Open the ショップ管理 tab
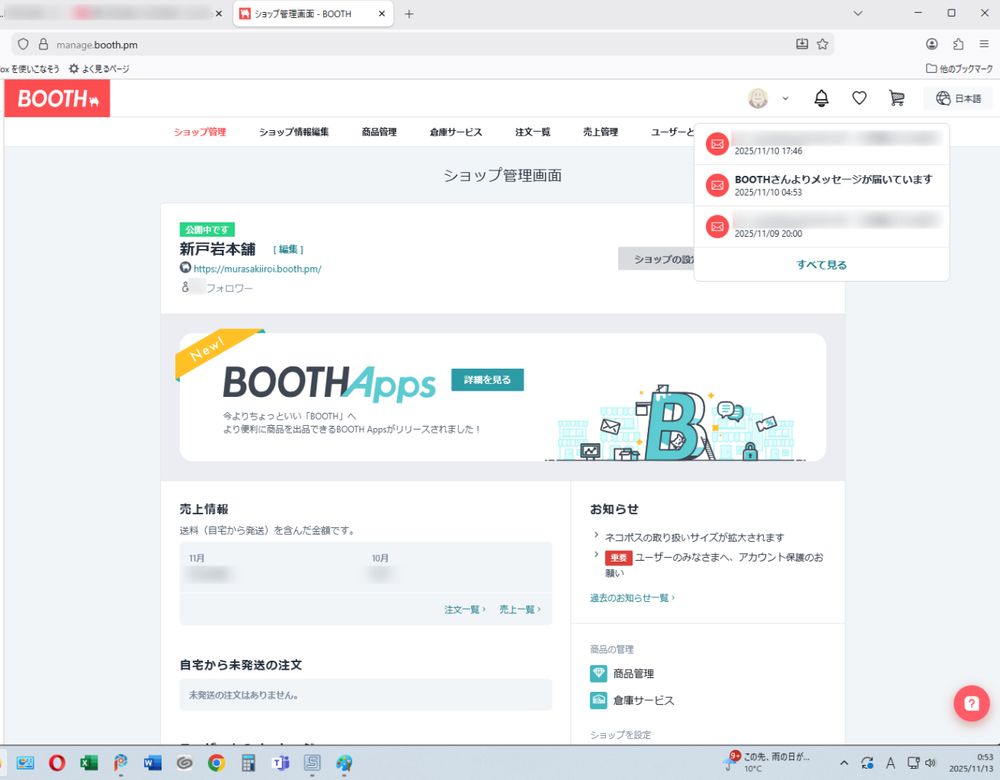This screenshot has width=1000, height=780. click(200, 132)
